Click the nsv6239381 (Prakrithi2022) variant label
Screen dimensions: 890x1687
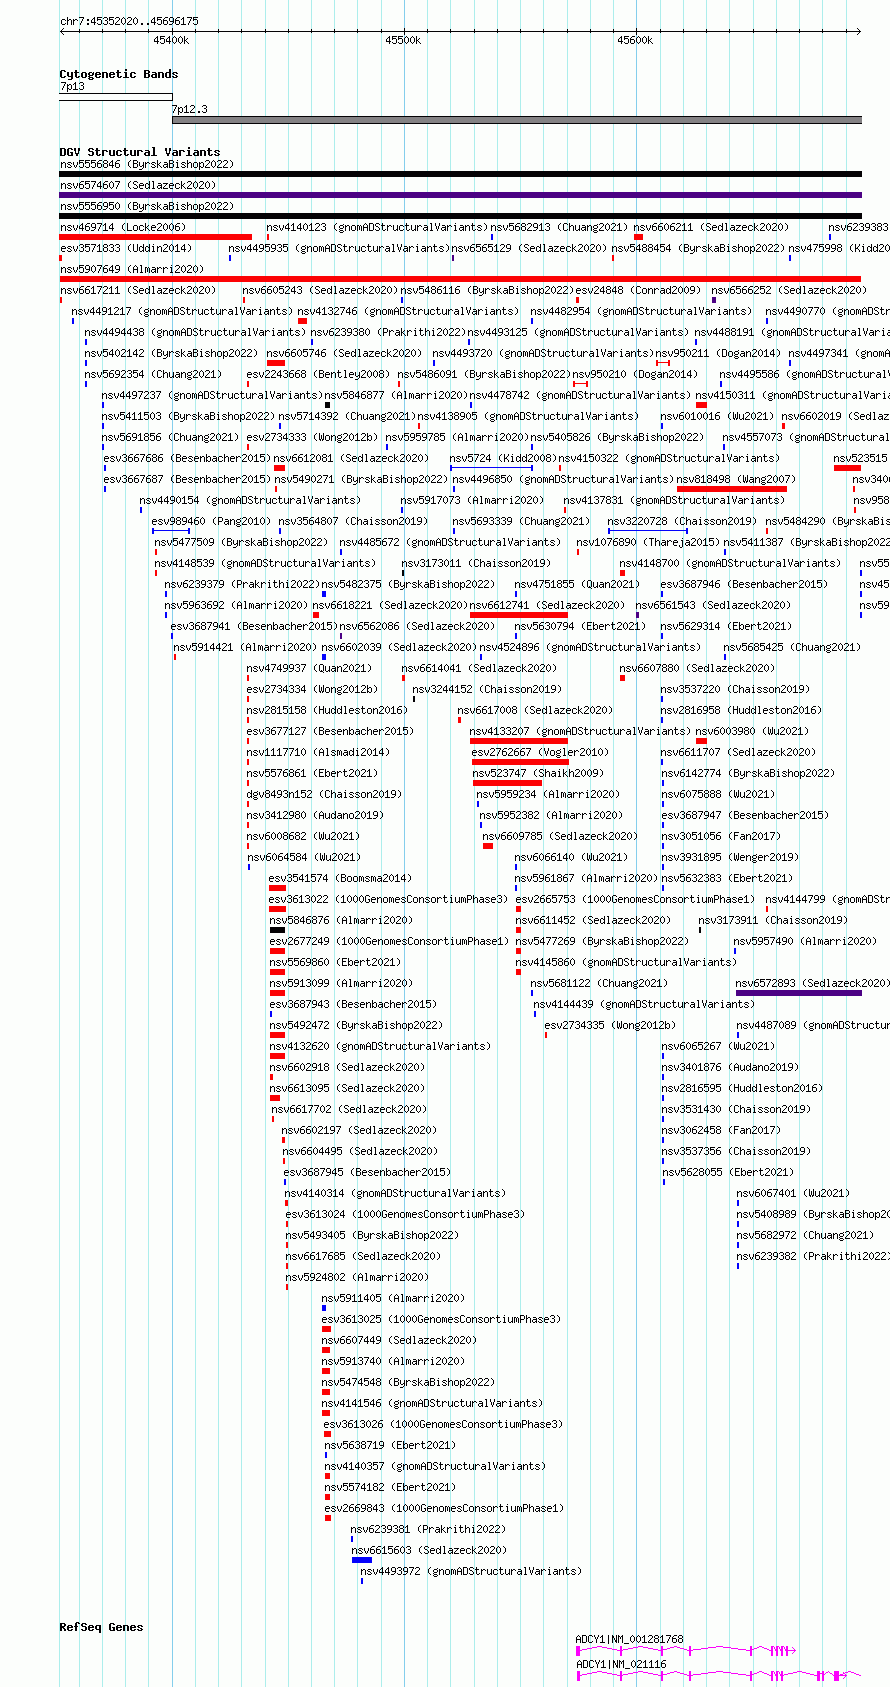[x=428, y=1529]
